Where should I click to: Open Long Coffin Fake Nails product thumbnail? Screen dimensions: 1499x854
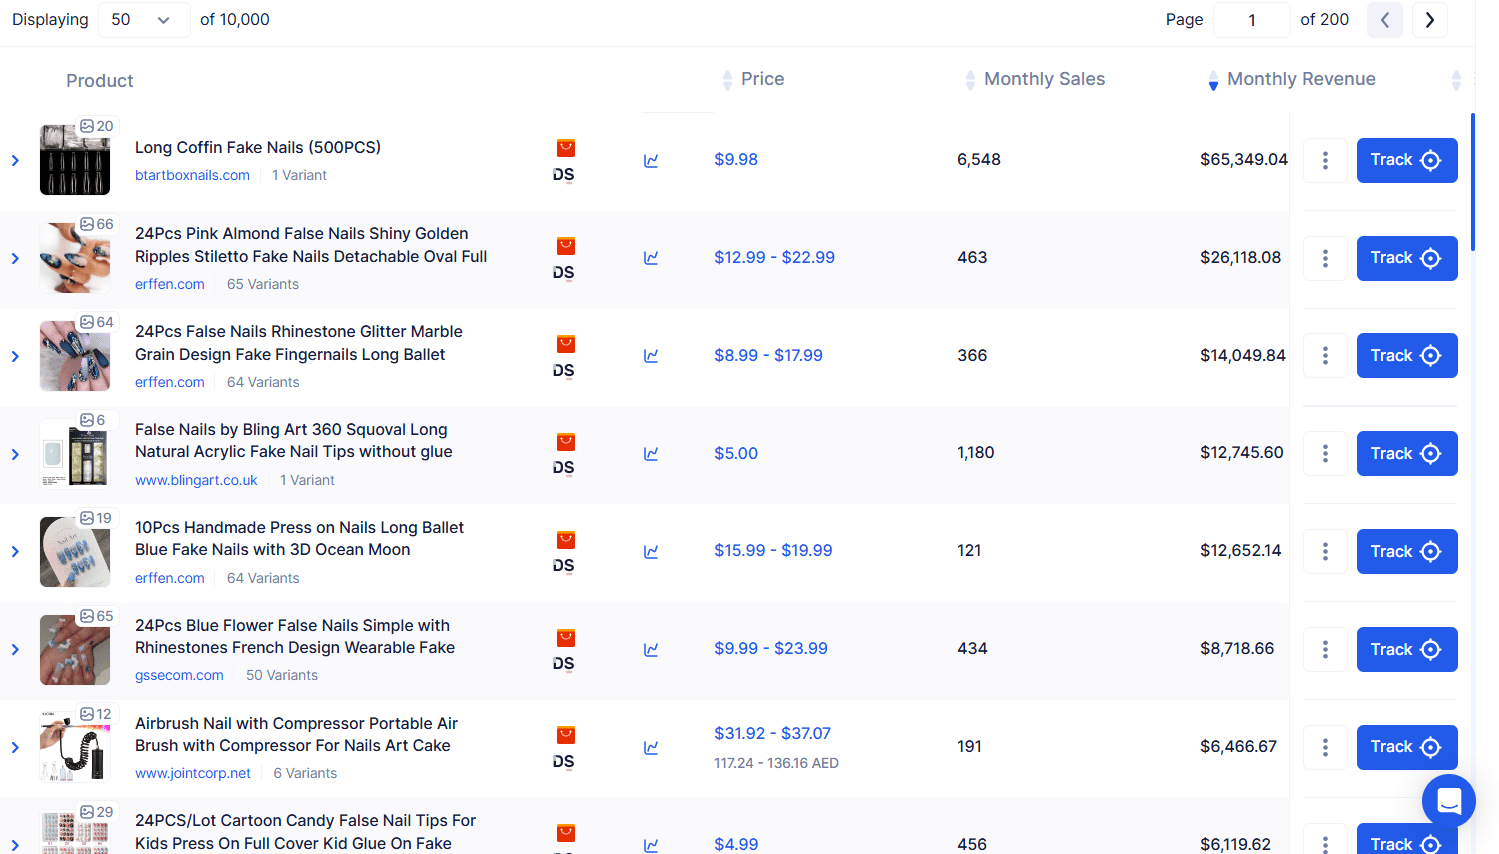75,160
